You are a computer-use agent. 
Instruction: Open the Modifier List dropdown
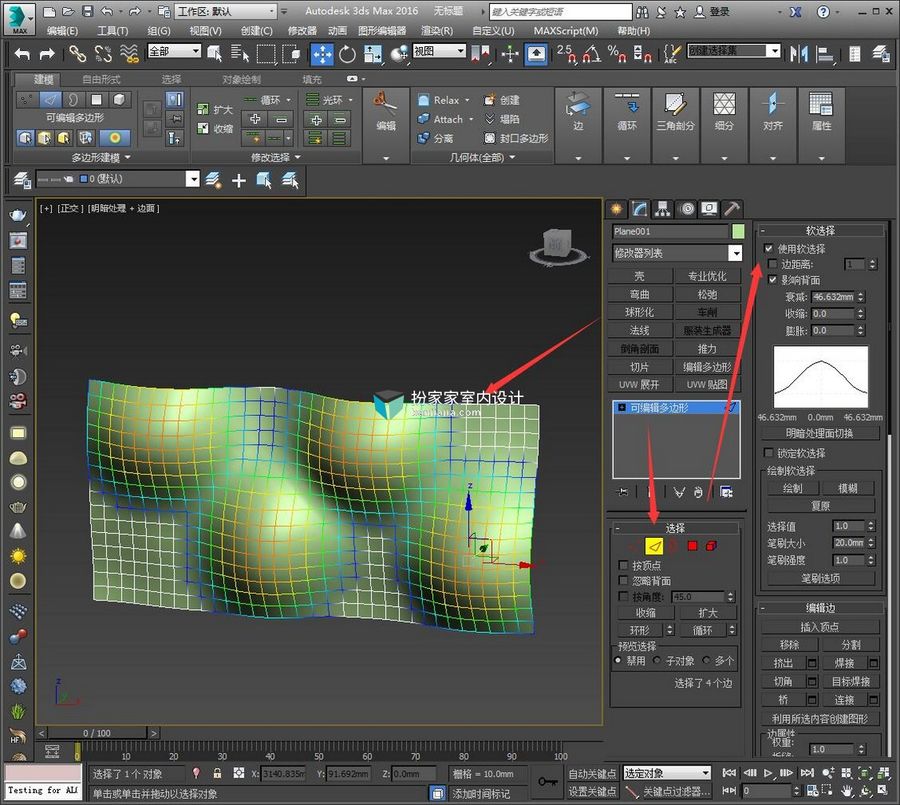pos(677,253)
